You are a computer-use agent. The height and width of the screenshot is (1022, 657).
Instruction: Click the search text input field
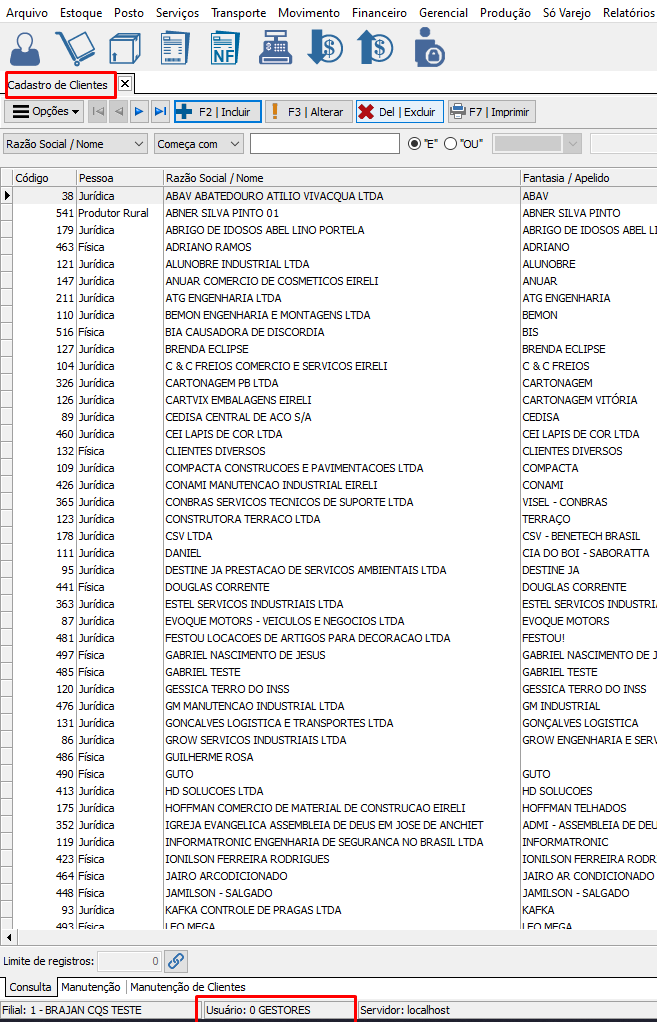click(324, 144)
